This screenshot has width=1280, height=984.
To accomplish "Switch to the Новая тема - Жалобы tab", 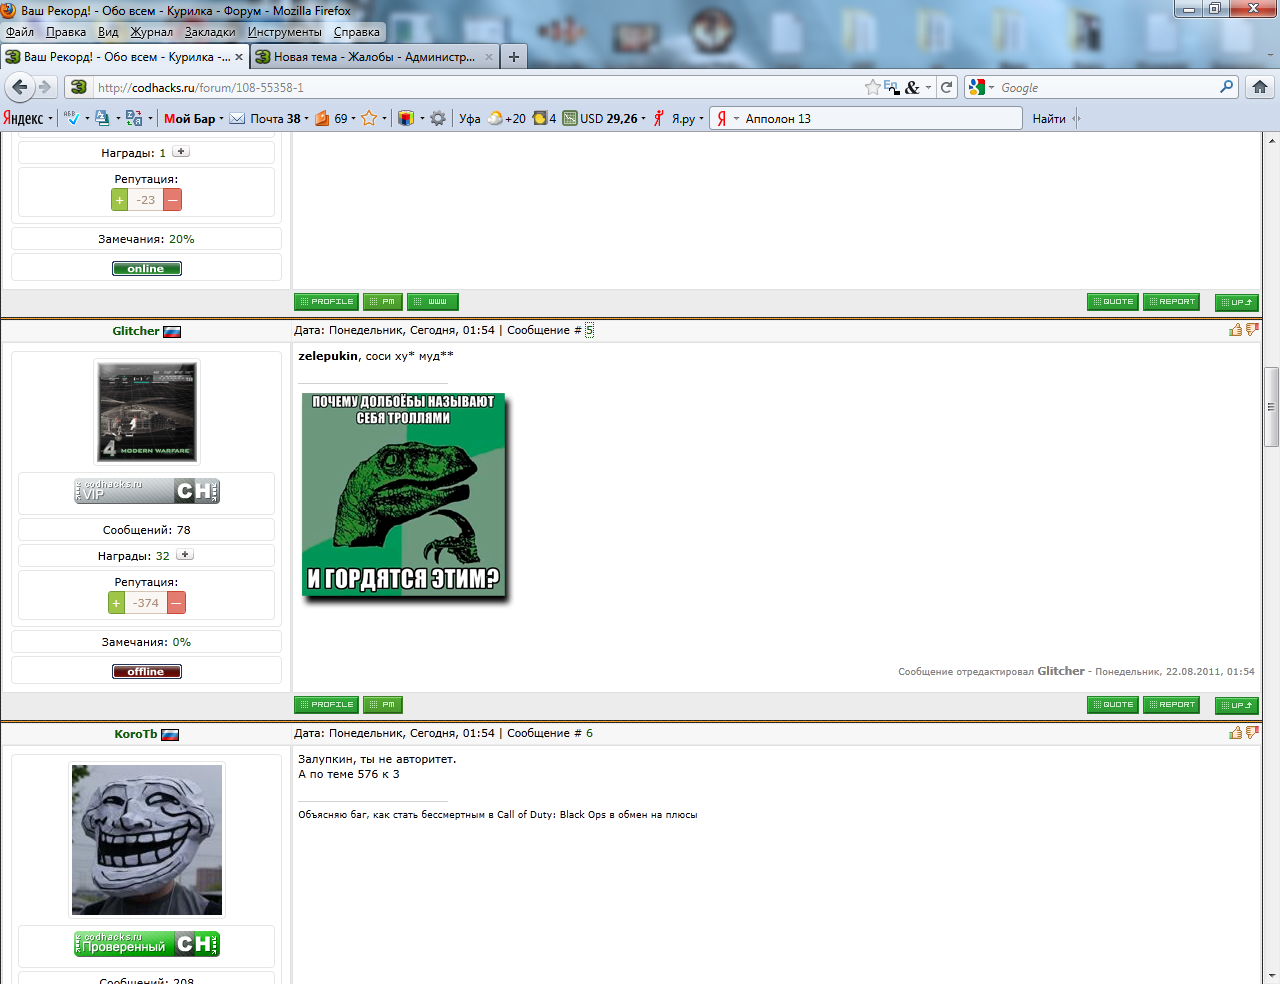I will pyautogui.click(x=374, y=57).
